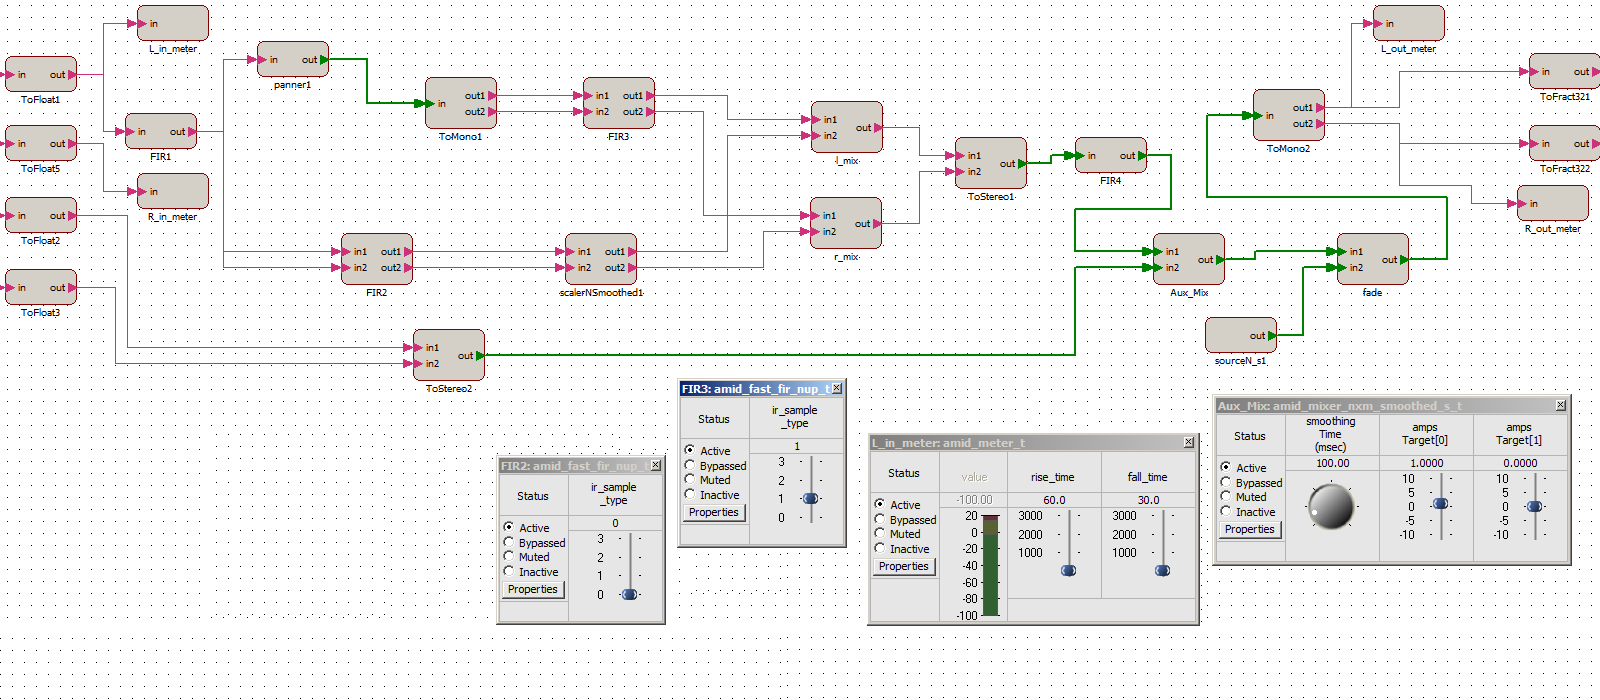1600x700 pixels.
Task: Click the sourceN_s1 source block
Action: (1241, 336)
